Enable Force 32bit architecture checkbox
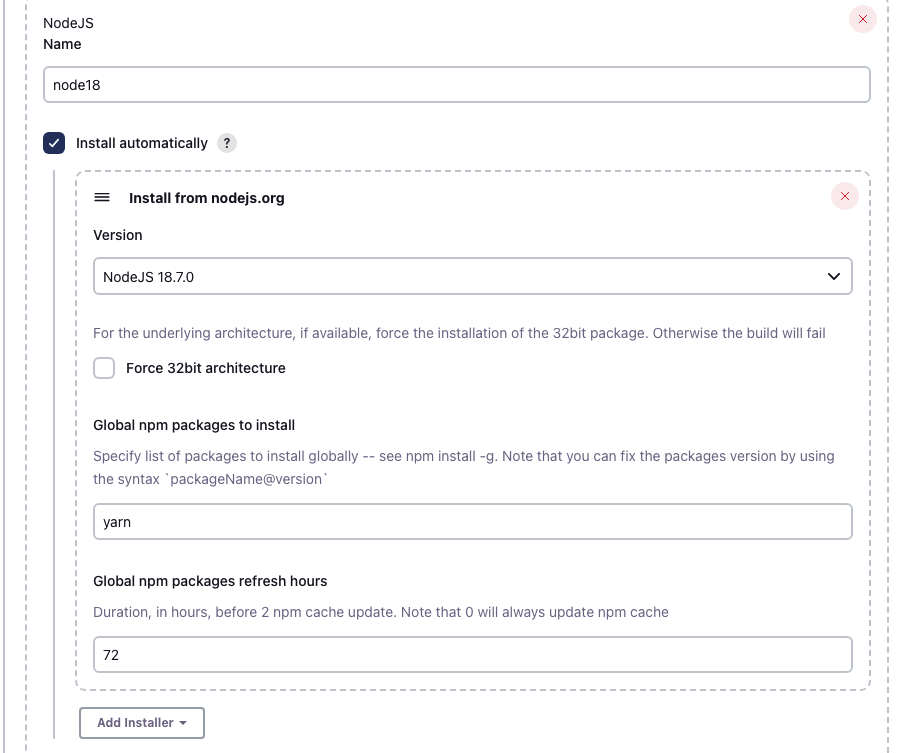This screenshot has height=753, width=897. coord(104,368)
